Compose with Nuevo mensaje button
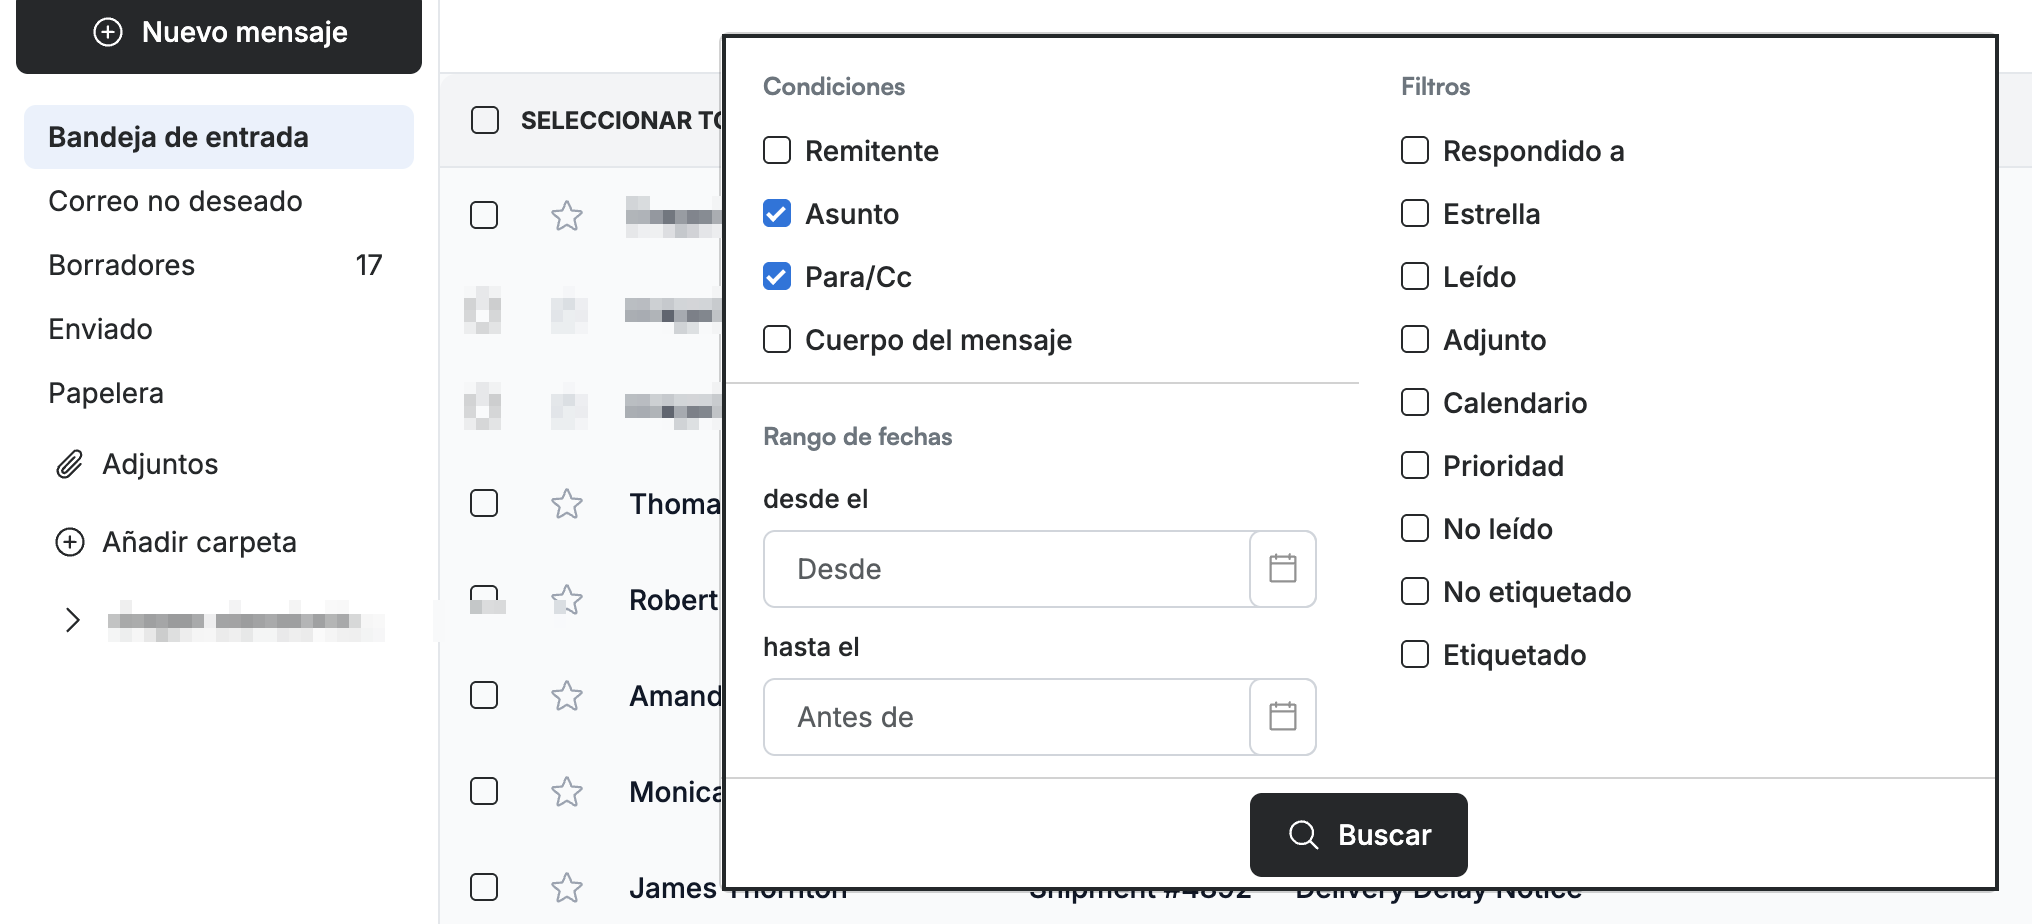This screenshot has width=2032, height=924. (219, 32)
